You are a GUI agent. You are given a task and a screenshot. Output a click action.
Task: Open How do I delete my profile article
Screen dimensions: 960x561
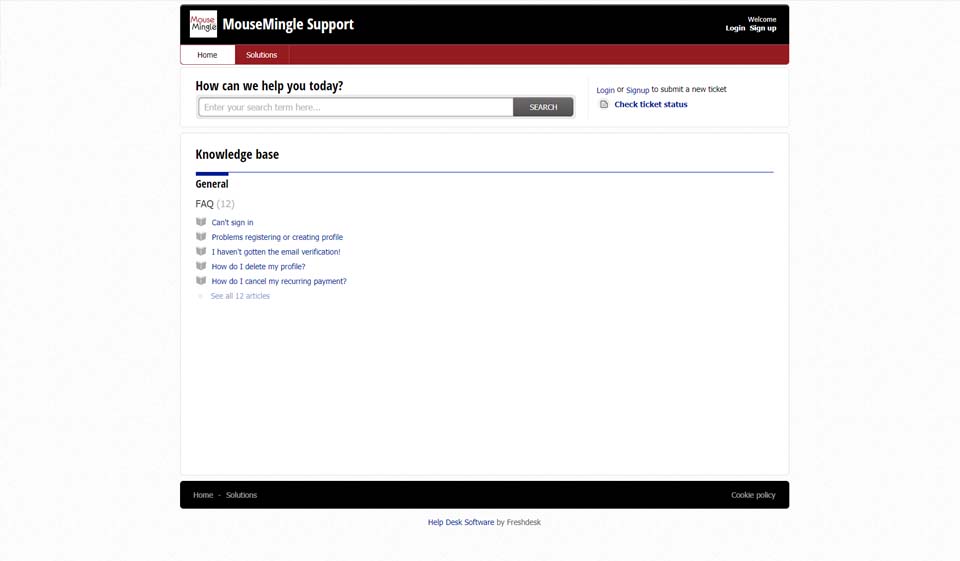(x=258, y=267)
